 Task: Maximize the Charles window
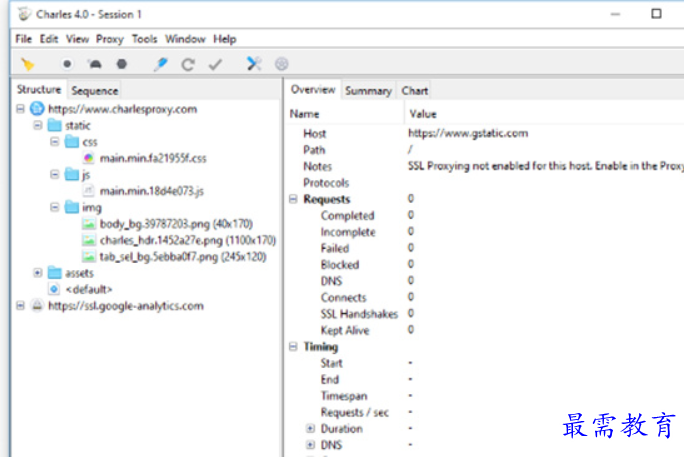tap(656, 14)
